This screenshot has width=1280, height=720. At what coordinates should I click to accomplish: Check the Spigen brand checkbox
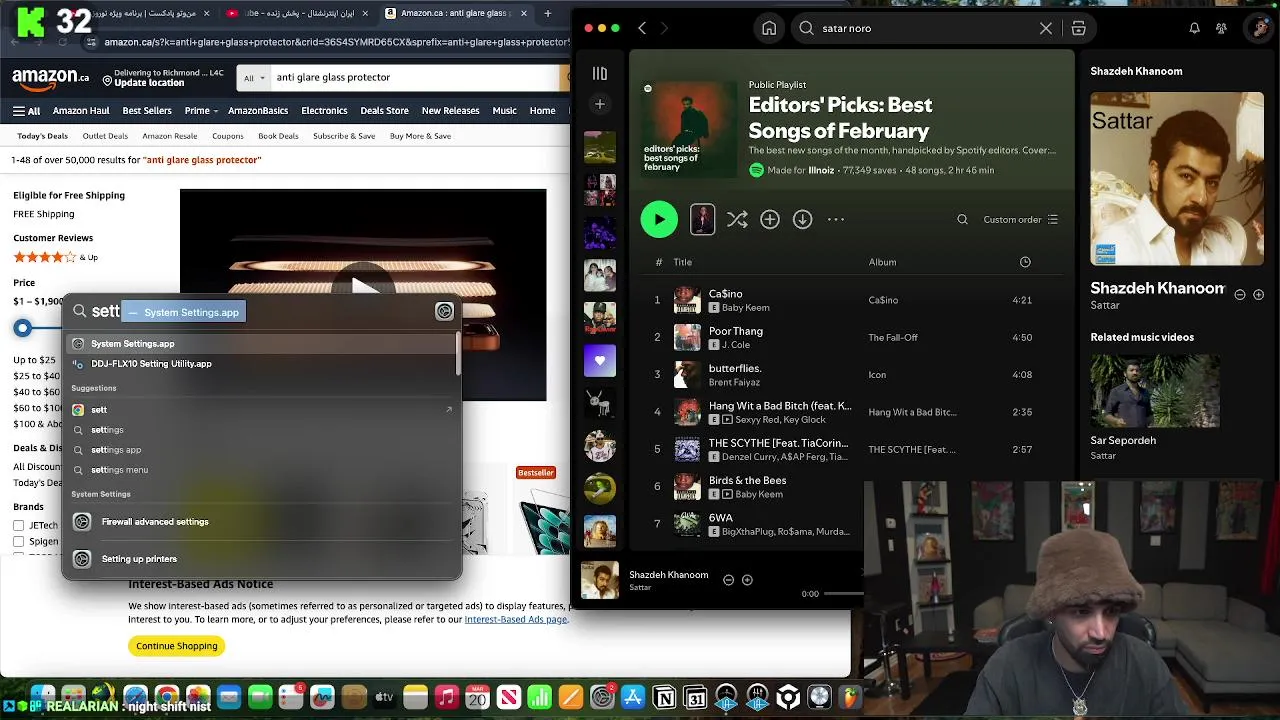(x=18, y=542)
